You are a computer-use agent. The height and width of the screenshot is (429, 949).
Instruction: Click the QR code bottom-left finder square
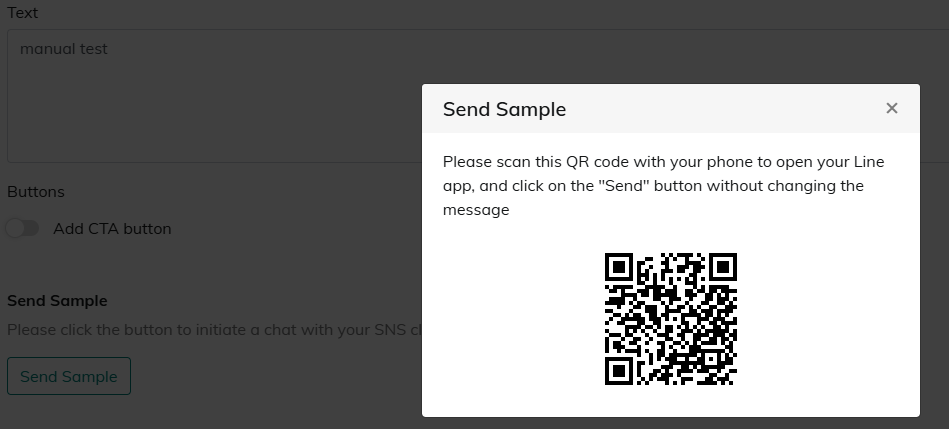[620, 370]
